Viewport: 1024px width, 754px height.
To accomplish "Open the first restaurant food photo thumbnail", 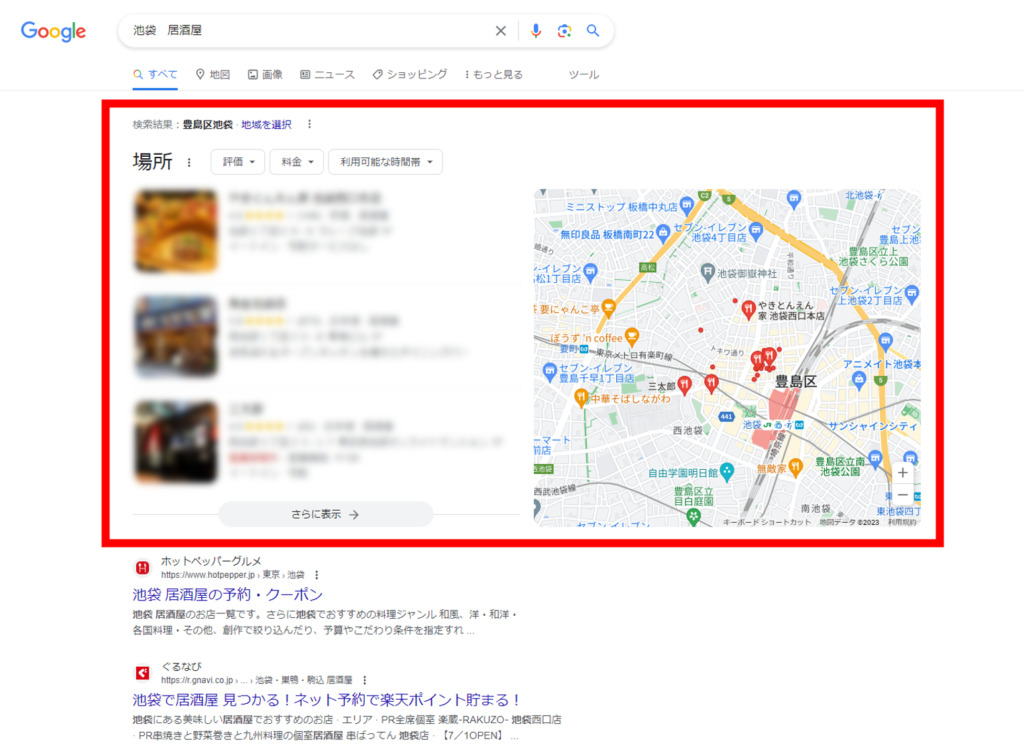I will (x=176, y=230).
